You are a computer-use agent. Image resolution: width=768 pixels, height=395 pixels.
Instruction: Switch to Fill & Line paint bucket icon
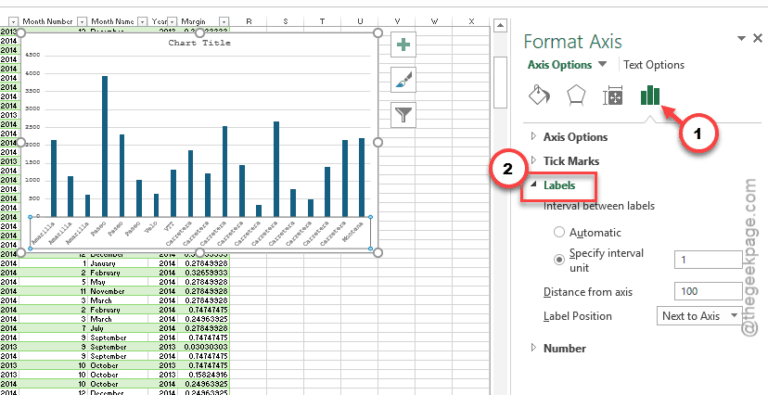click(539, 95)
